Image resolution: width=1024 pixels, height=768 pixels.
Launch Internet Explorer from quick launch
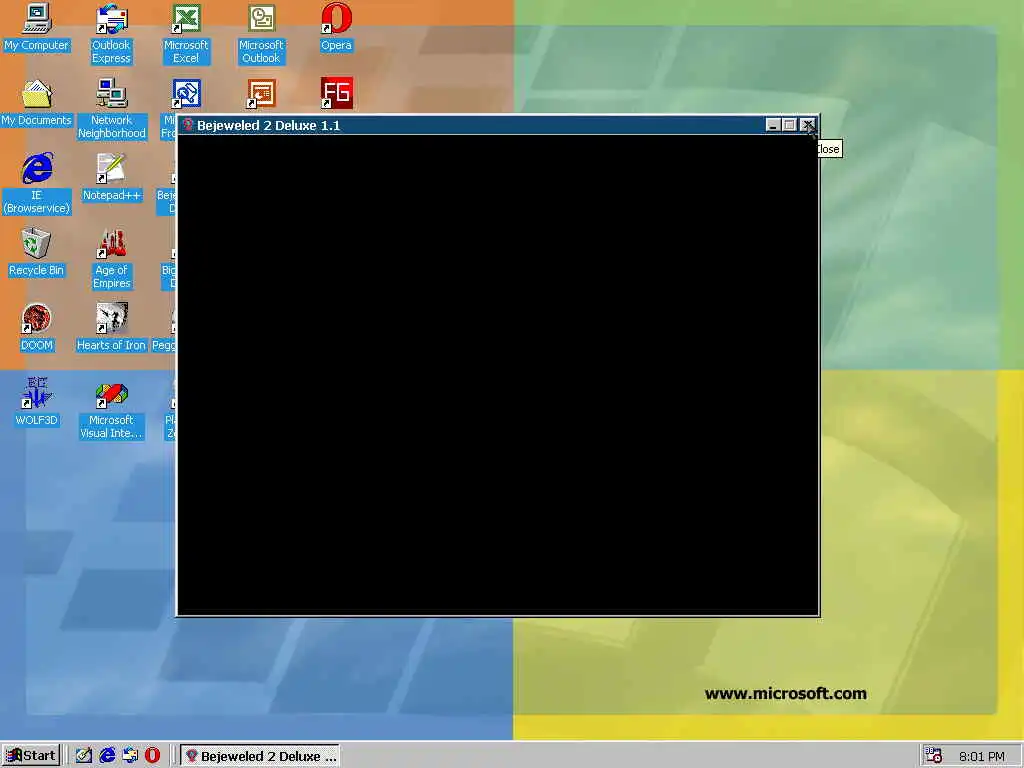pyautogui.click(x=107, y=756)
